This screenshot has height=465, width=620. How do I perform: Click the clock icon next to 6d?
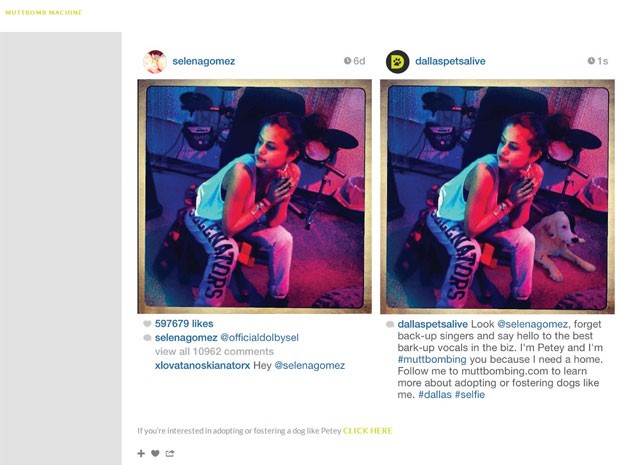(348, 60)
